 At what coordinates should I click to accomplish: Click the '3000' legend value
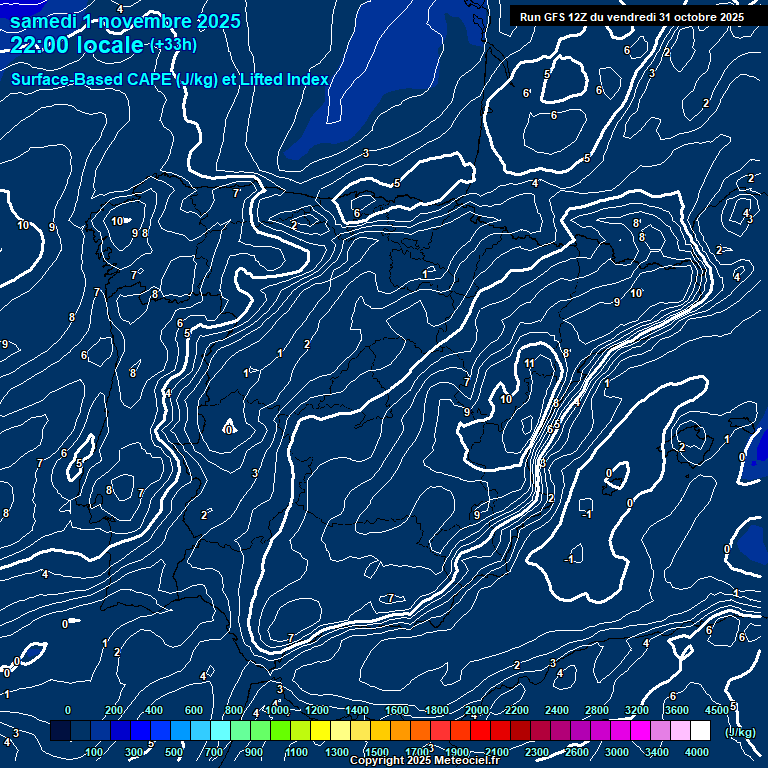[x=617, y=752]
